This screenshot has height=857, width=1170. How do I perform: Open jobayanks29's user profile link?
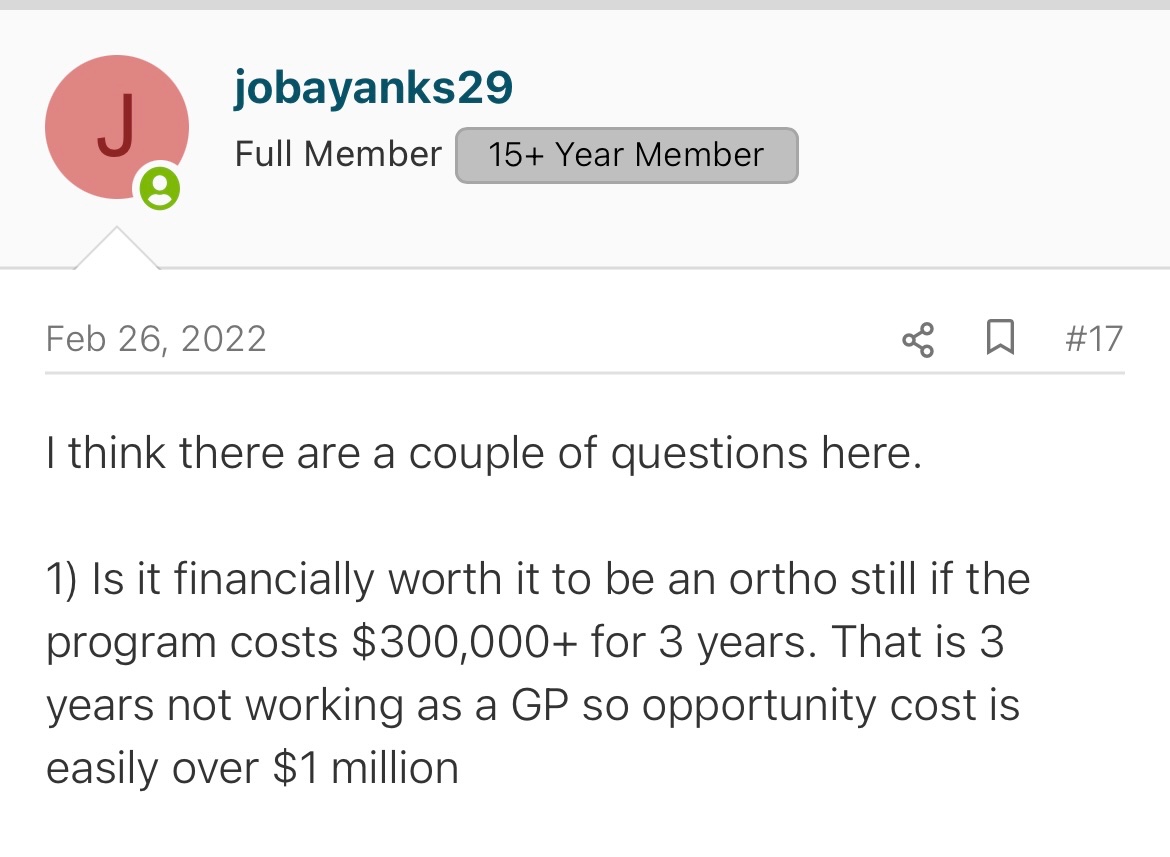[373, 88]
